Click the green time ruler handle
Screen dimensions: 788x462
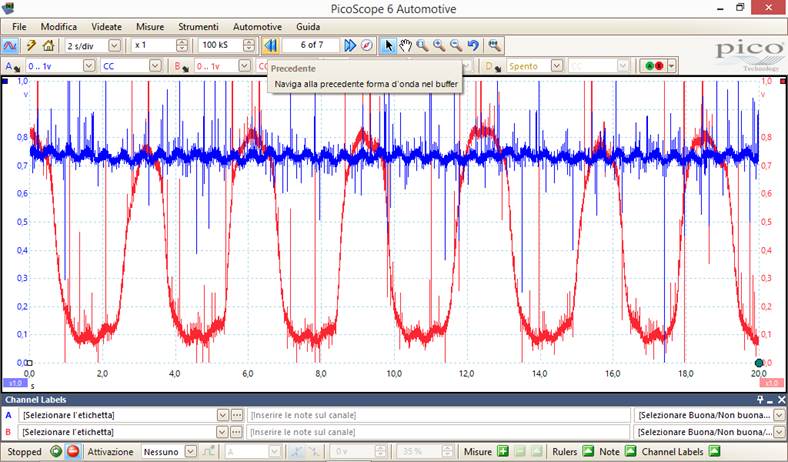point(759,362)
